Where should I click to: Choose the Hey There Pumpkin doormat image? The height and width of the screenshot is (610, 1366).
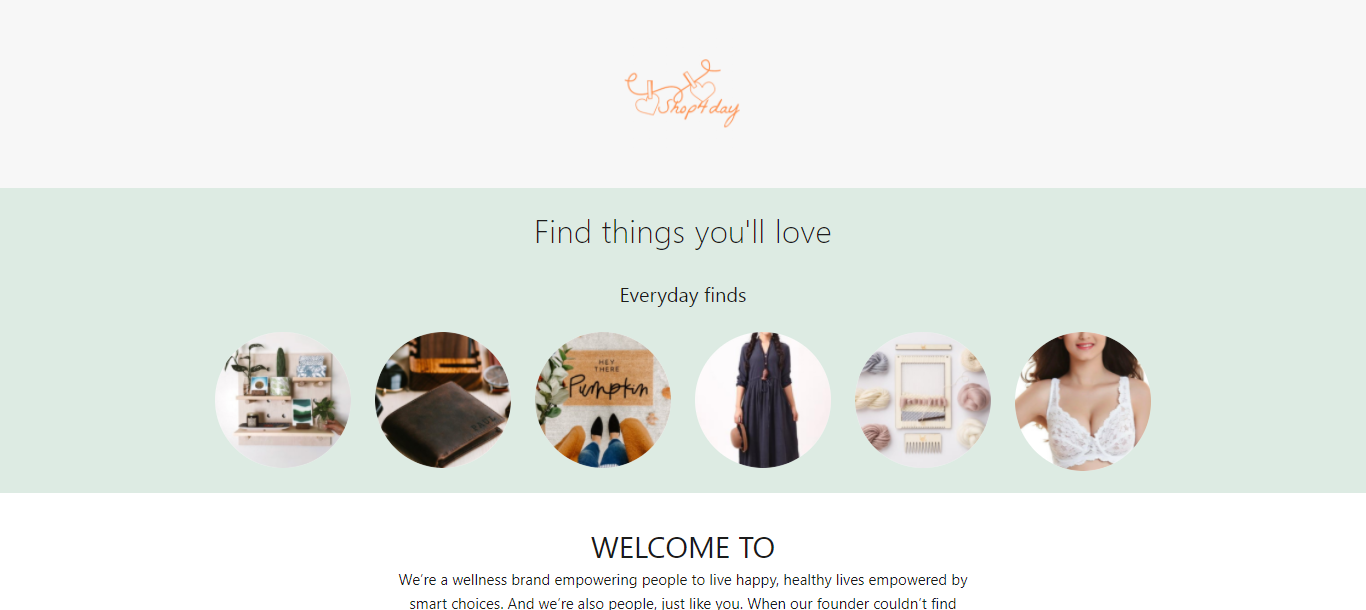coord(603,400)
